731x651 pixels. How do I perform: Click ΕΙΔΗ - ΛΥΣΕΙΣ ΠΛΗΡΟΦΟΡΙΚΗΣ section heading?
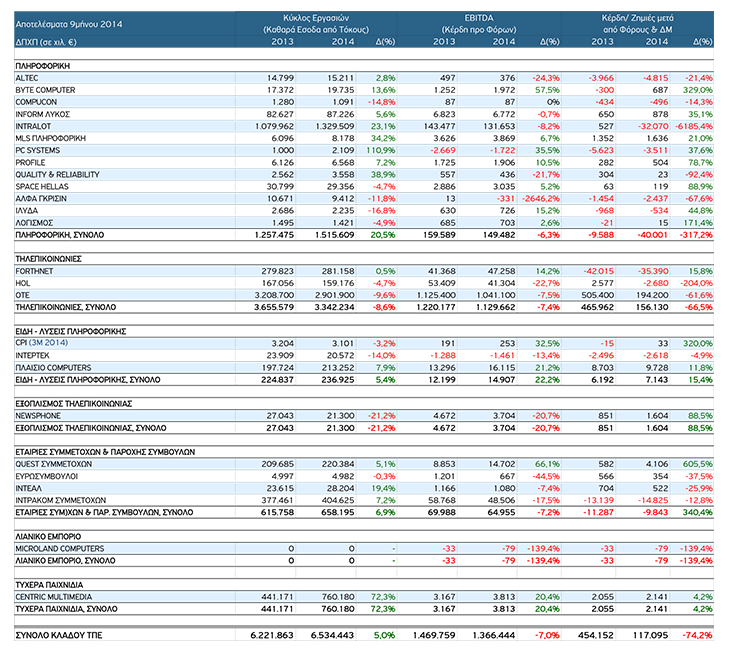[70, 332]
